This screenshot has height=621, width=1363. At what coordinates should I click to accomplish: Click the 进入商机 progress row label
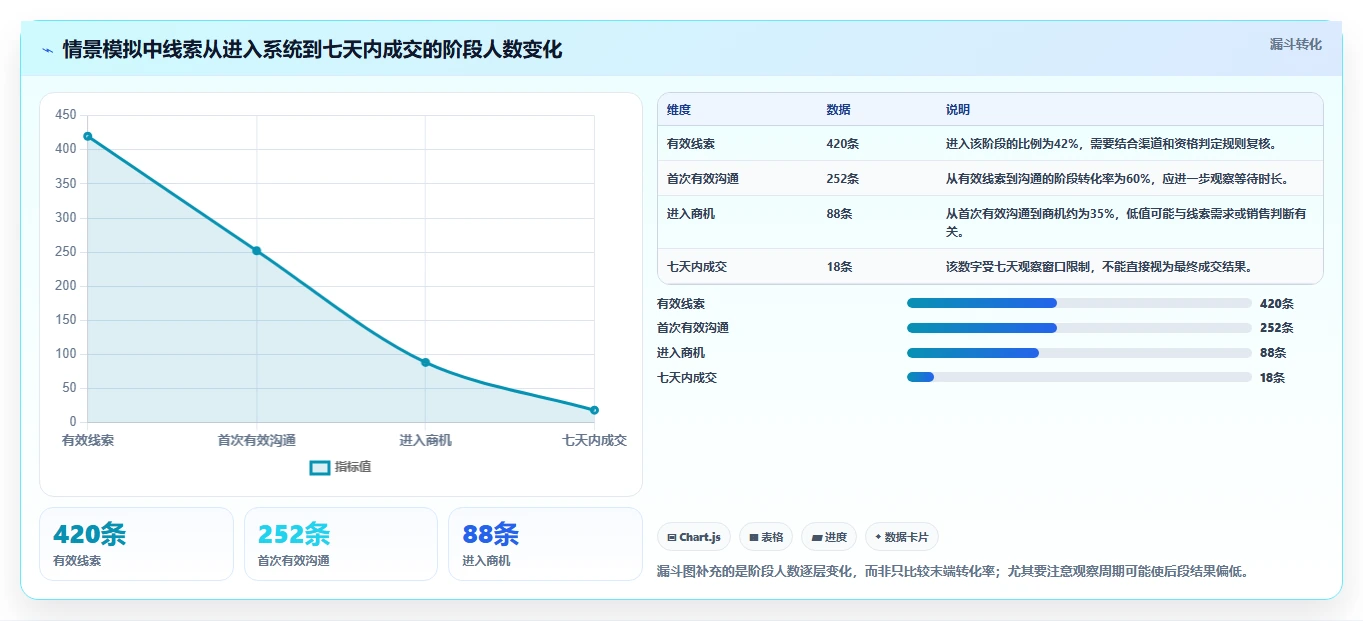point(681,353)
